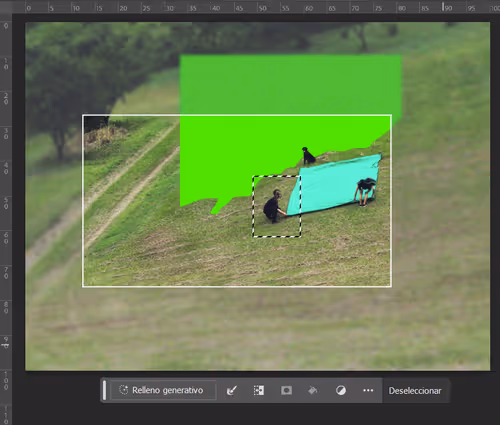Click the black dog on the hill
The height and width of the screenshot is (425, 500).
(x=308, y=155)
